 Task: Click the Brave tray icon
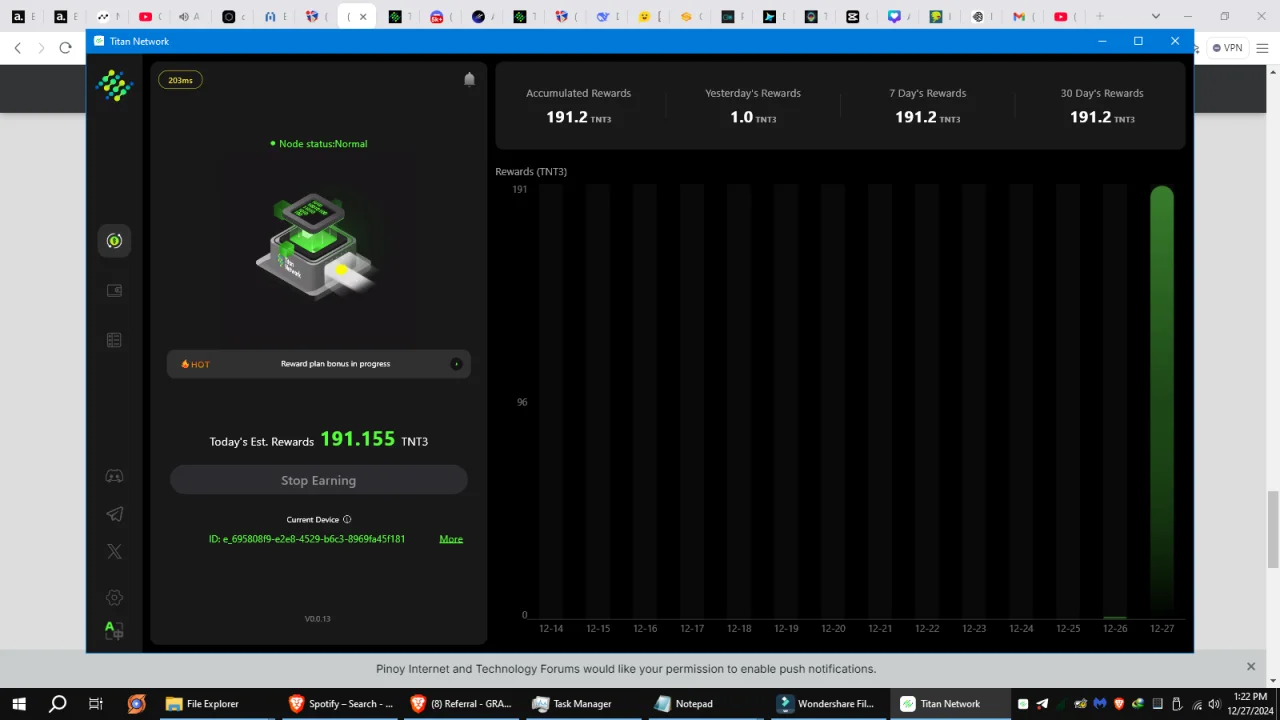[x=1119, y=704]
